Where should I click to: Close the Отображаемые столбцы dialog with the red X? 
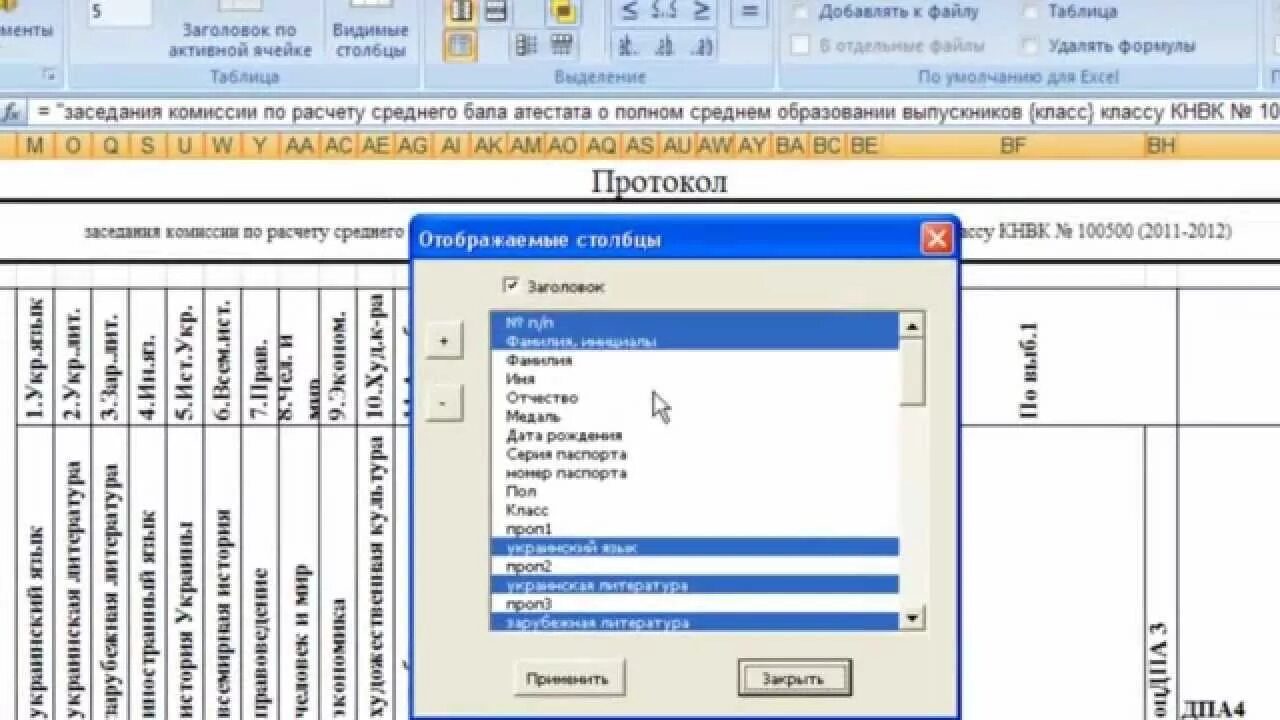click(x=936, y=239)
